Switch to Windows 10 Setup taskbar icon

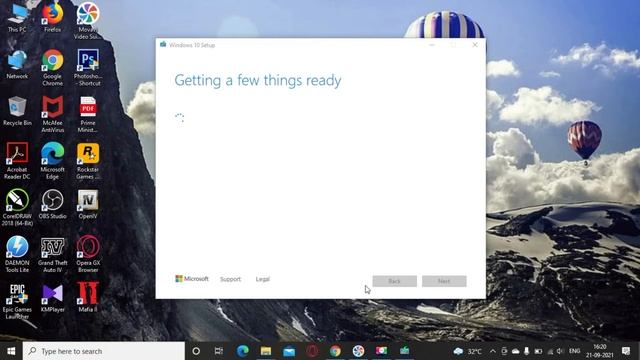(404, 351)
